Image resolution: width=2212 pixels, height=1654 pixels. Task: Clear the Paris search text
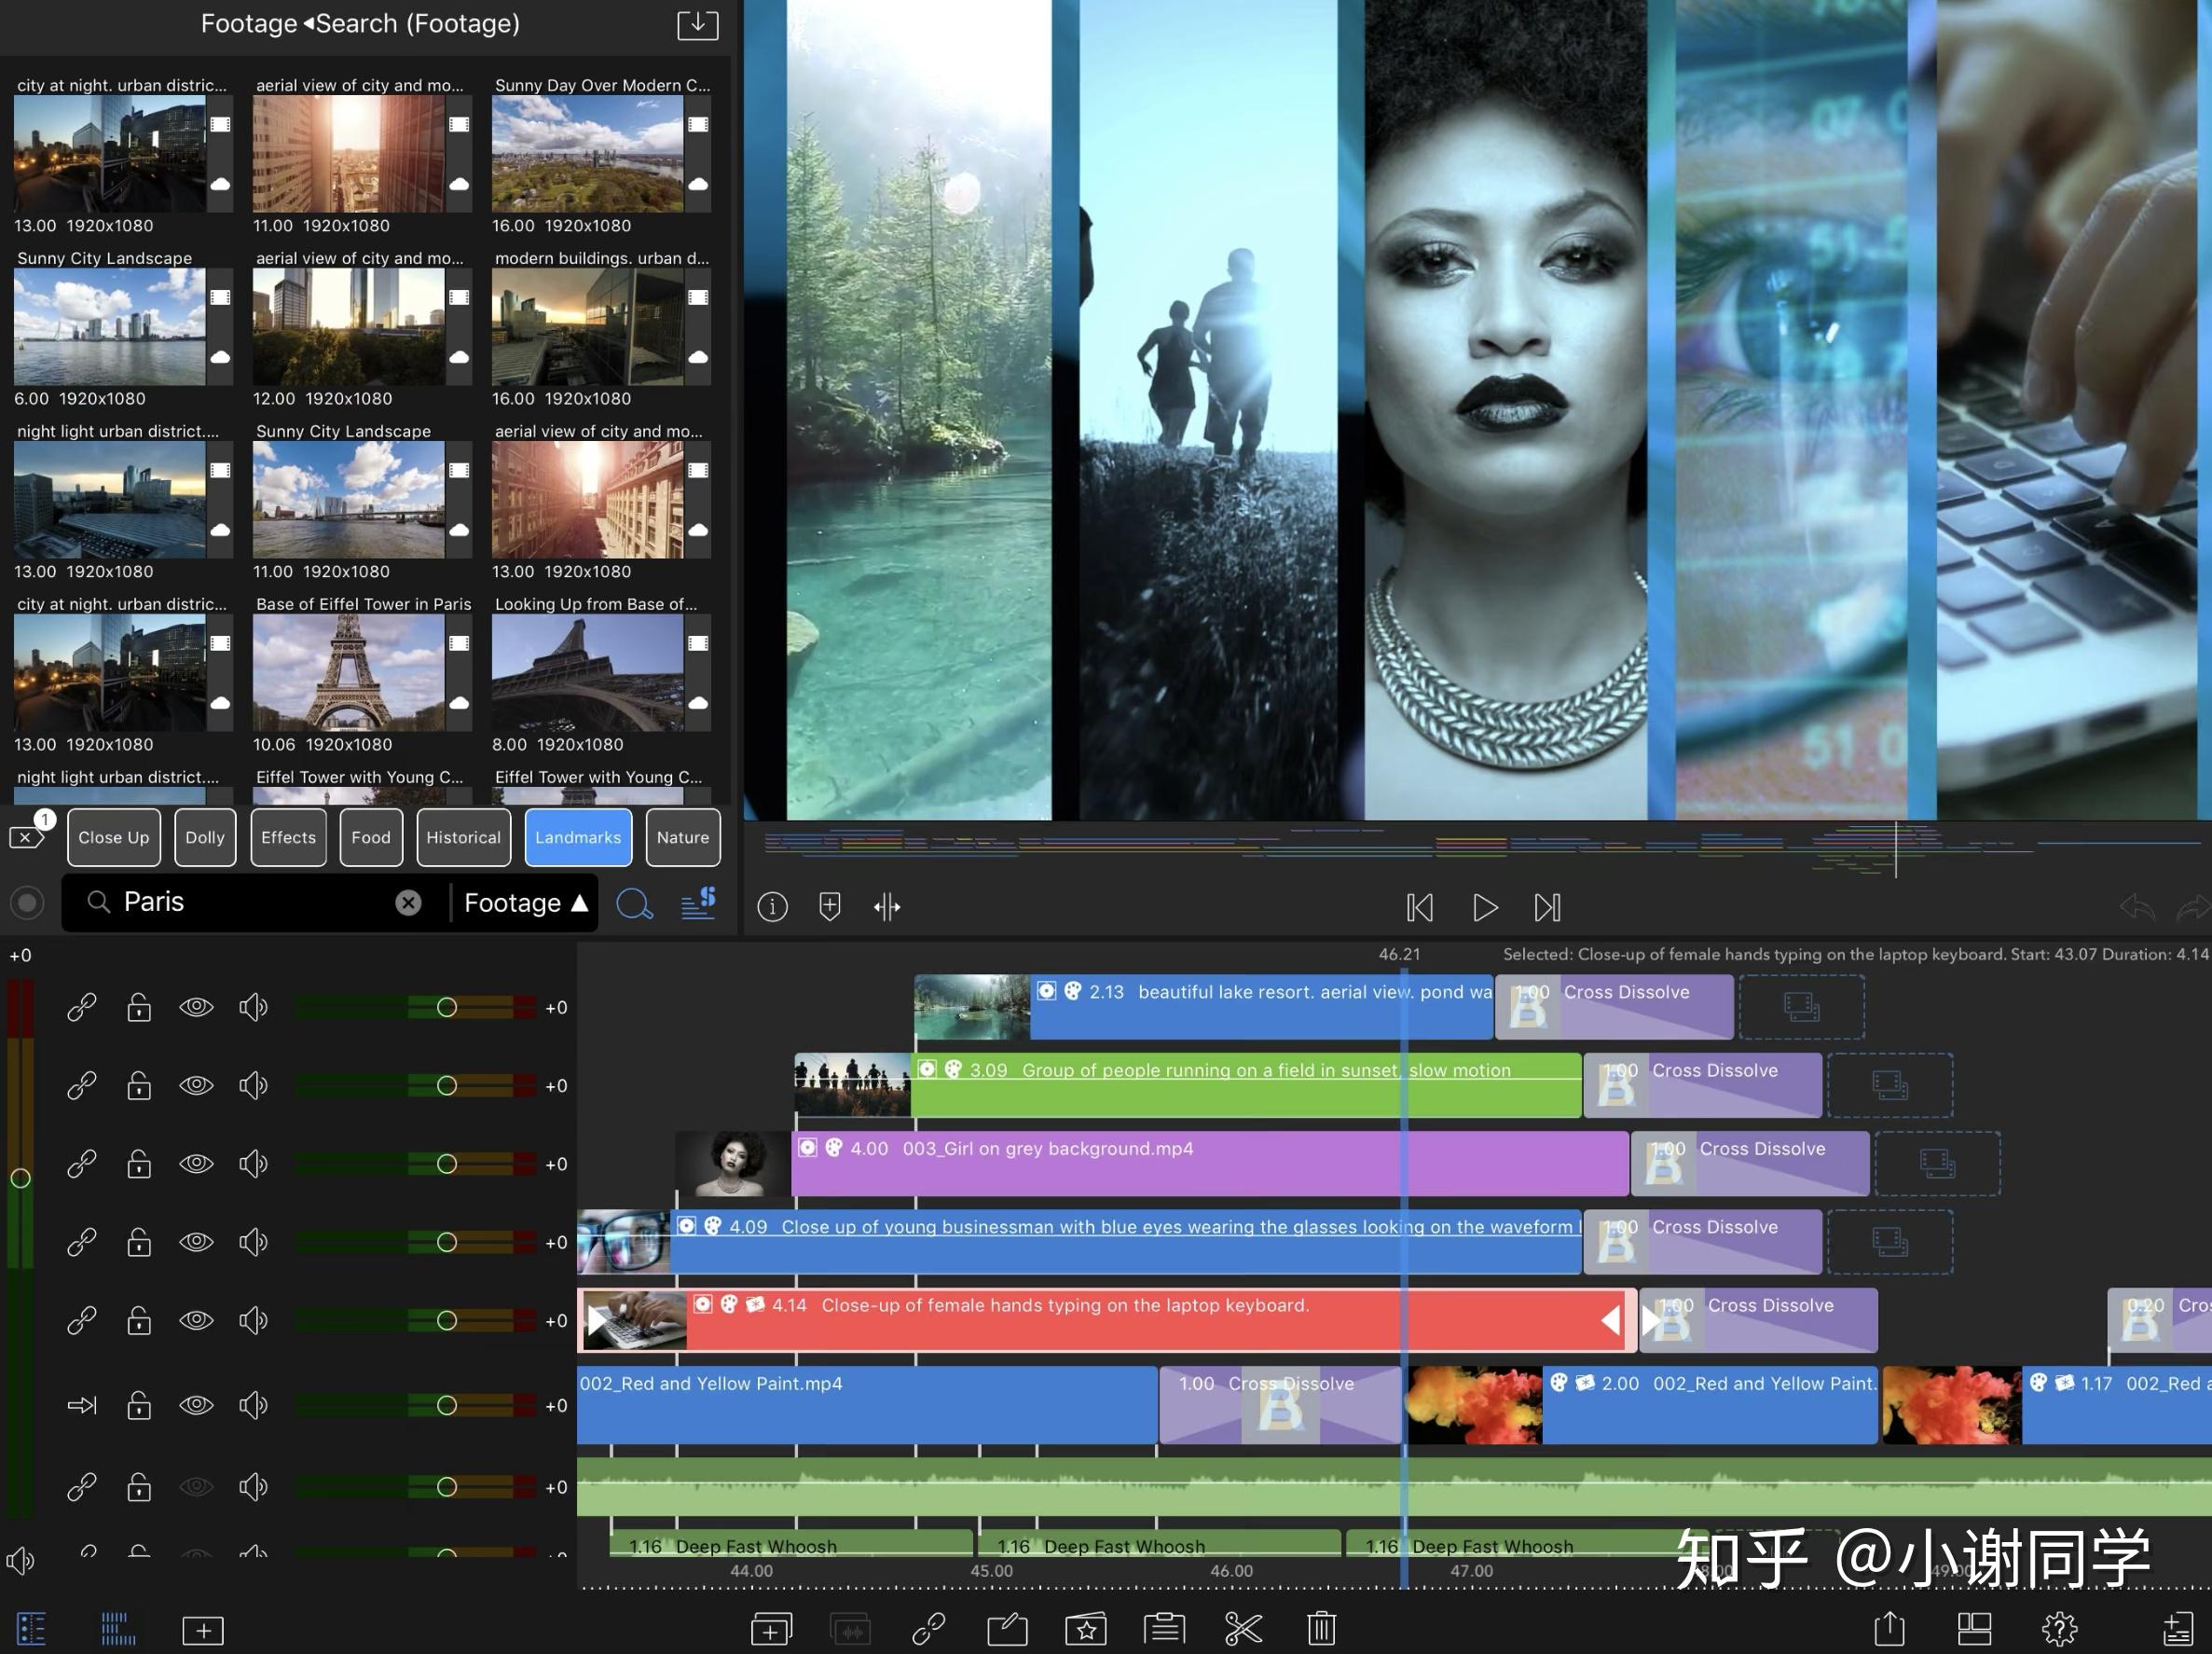point(408,903)
